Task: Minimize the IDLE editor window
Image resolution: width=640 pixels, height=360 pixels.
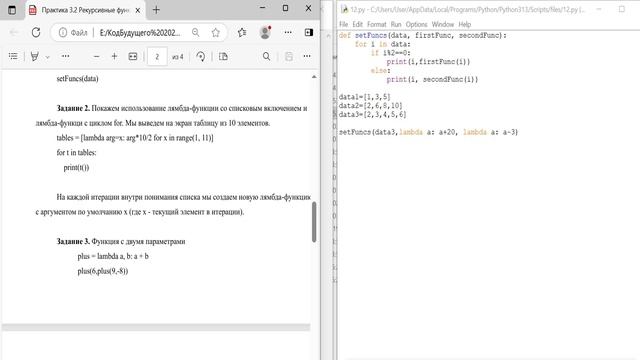Action: click(x=599, y=9)
